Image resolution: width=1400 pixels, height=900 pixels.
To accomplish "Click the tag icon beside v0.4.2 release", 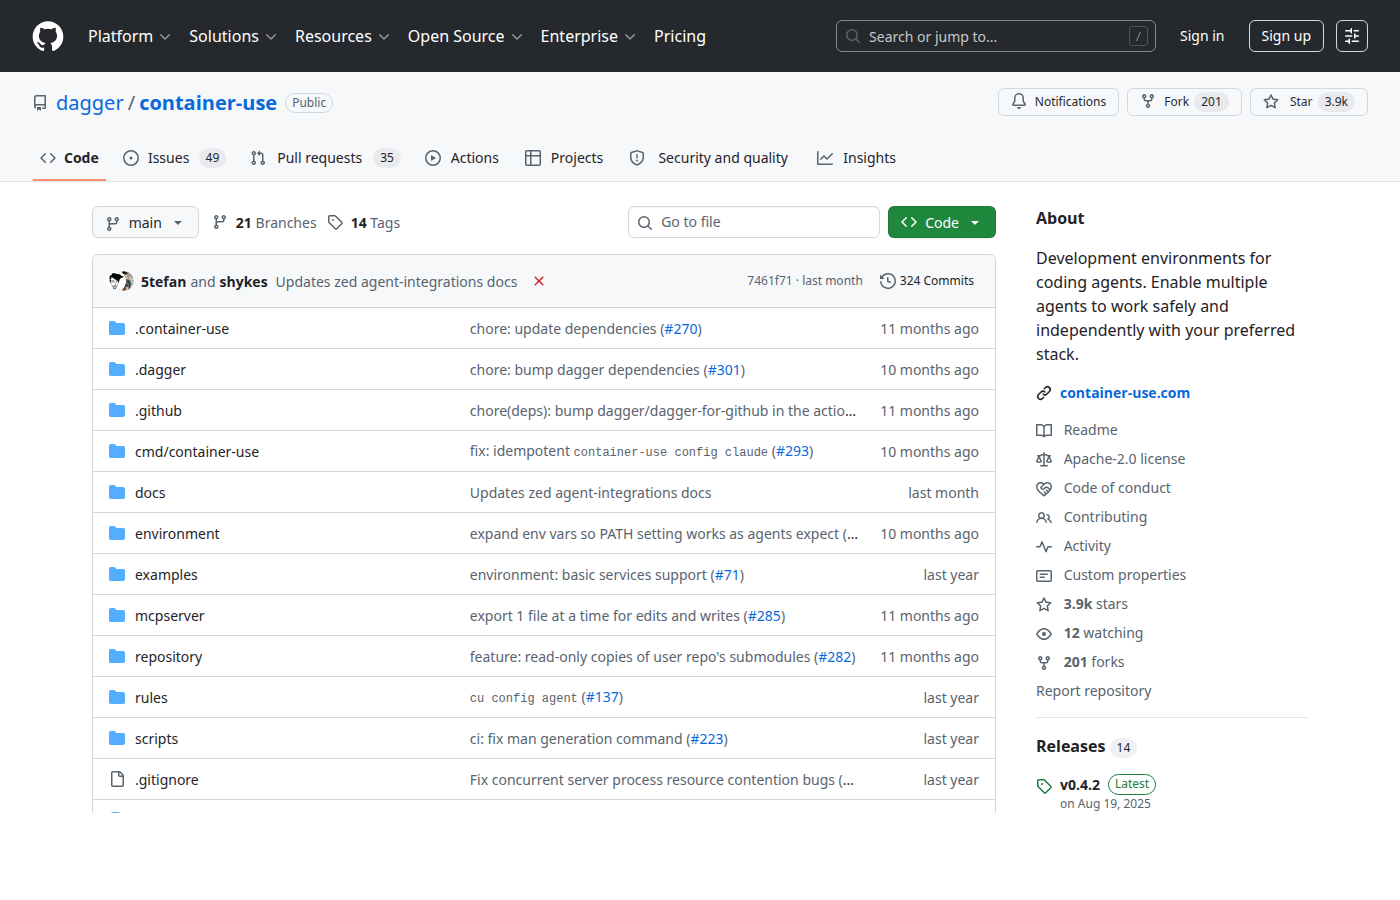I will [1044, 786].
